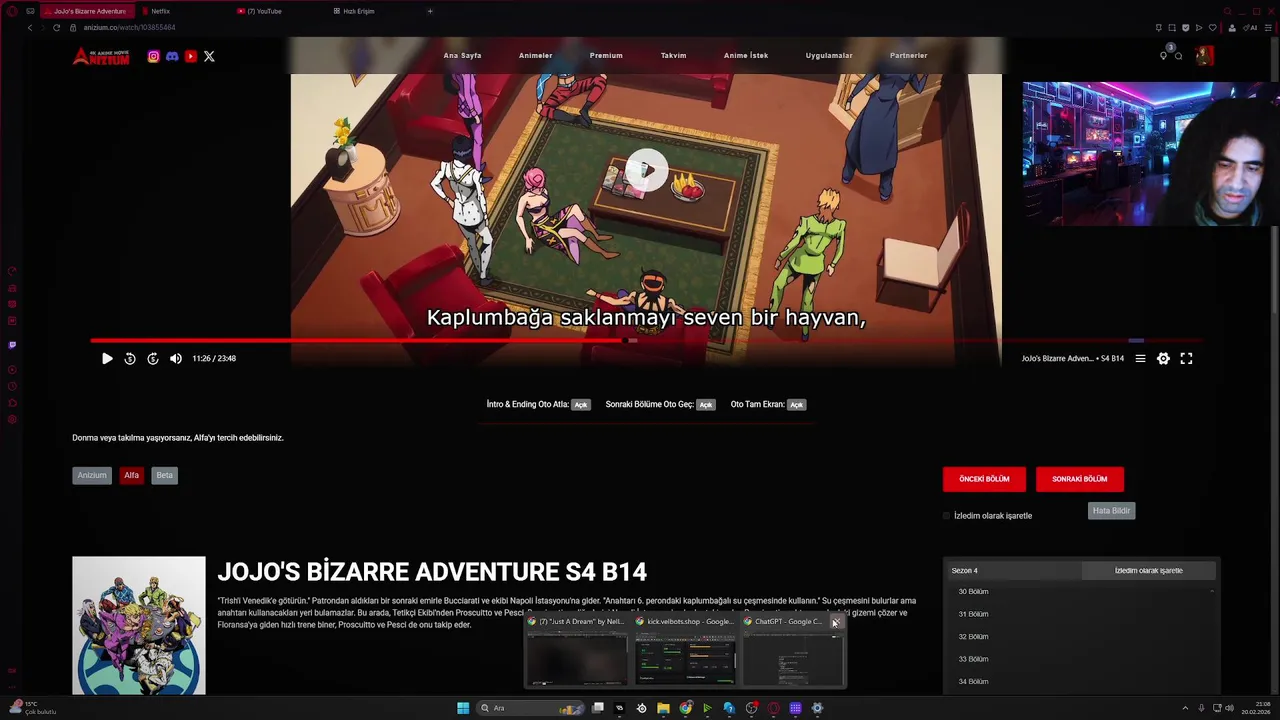The width and height of the screenshot is (1280, 720).
Task: Open the notifications bell with badge 3
Action: 1164,54
